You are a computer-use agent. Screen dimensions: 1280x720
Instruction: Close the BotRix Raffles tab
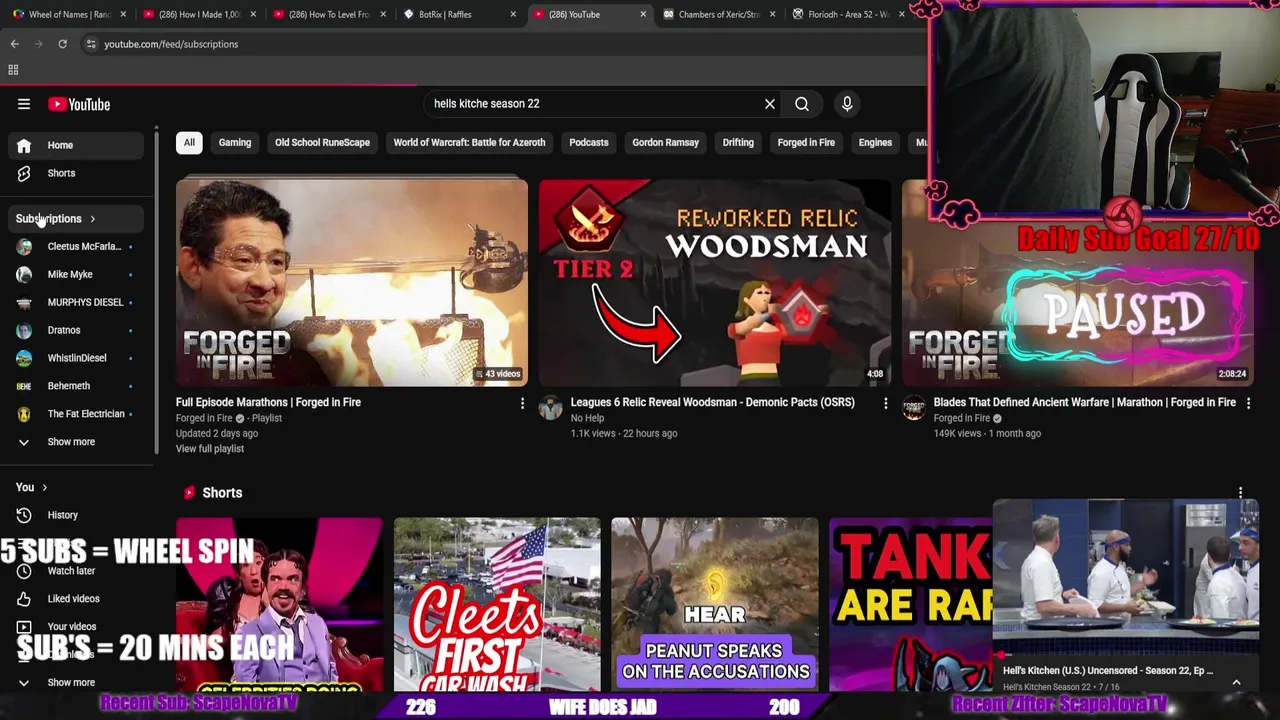[513, 14]
